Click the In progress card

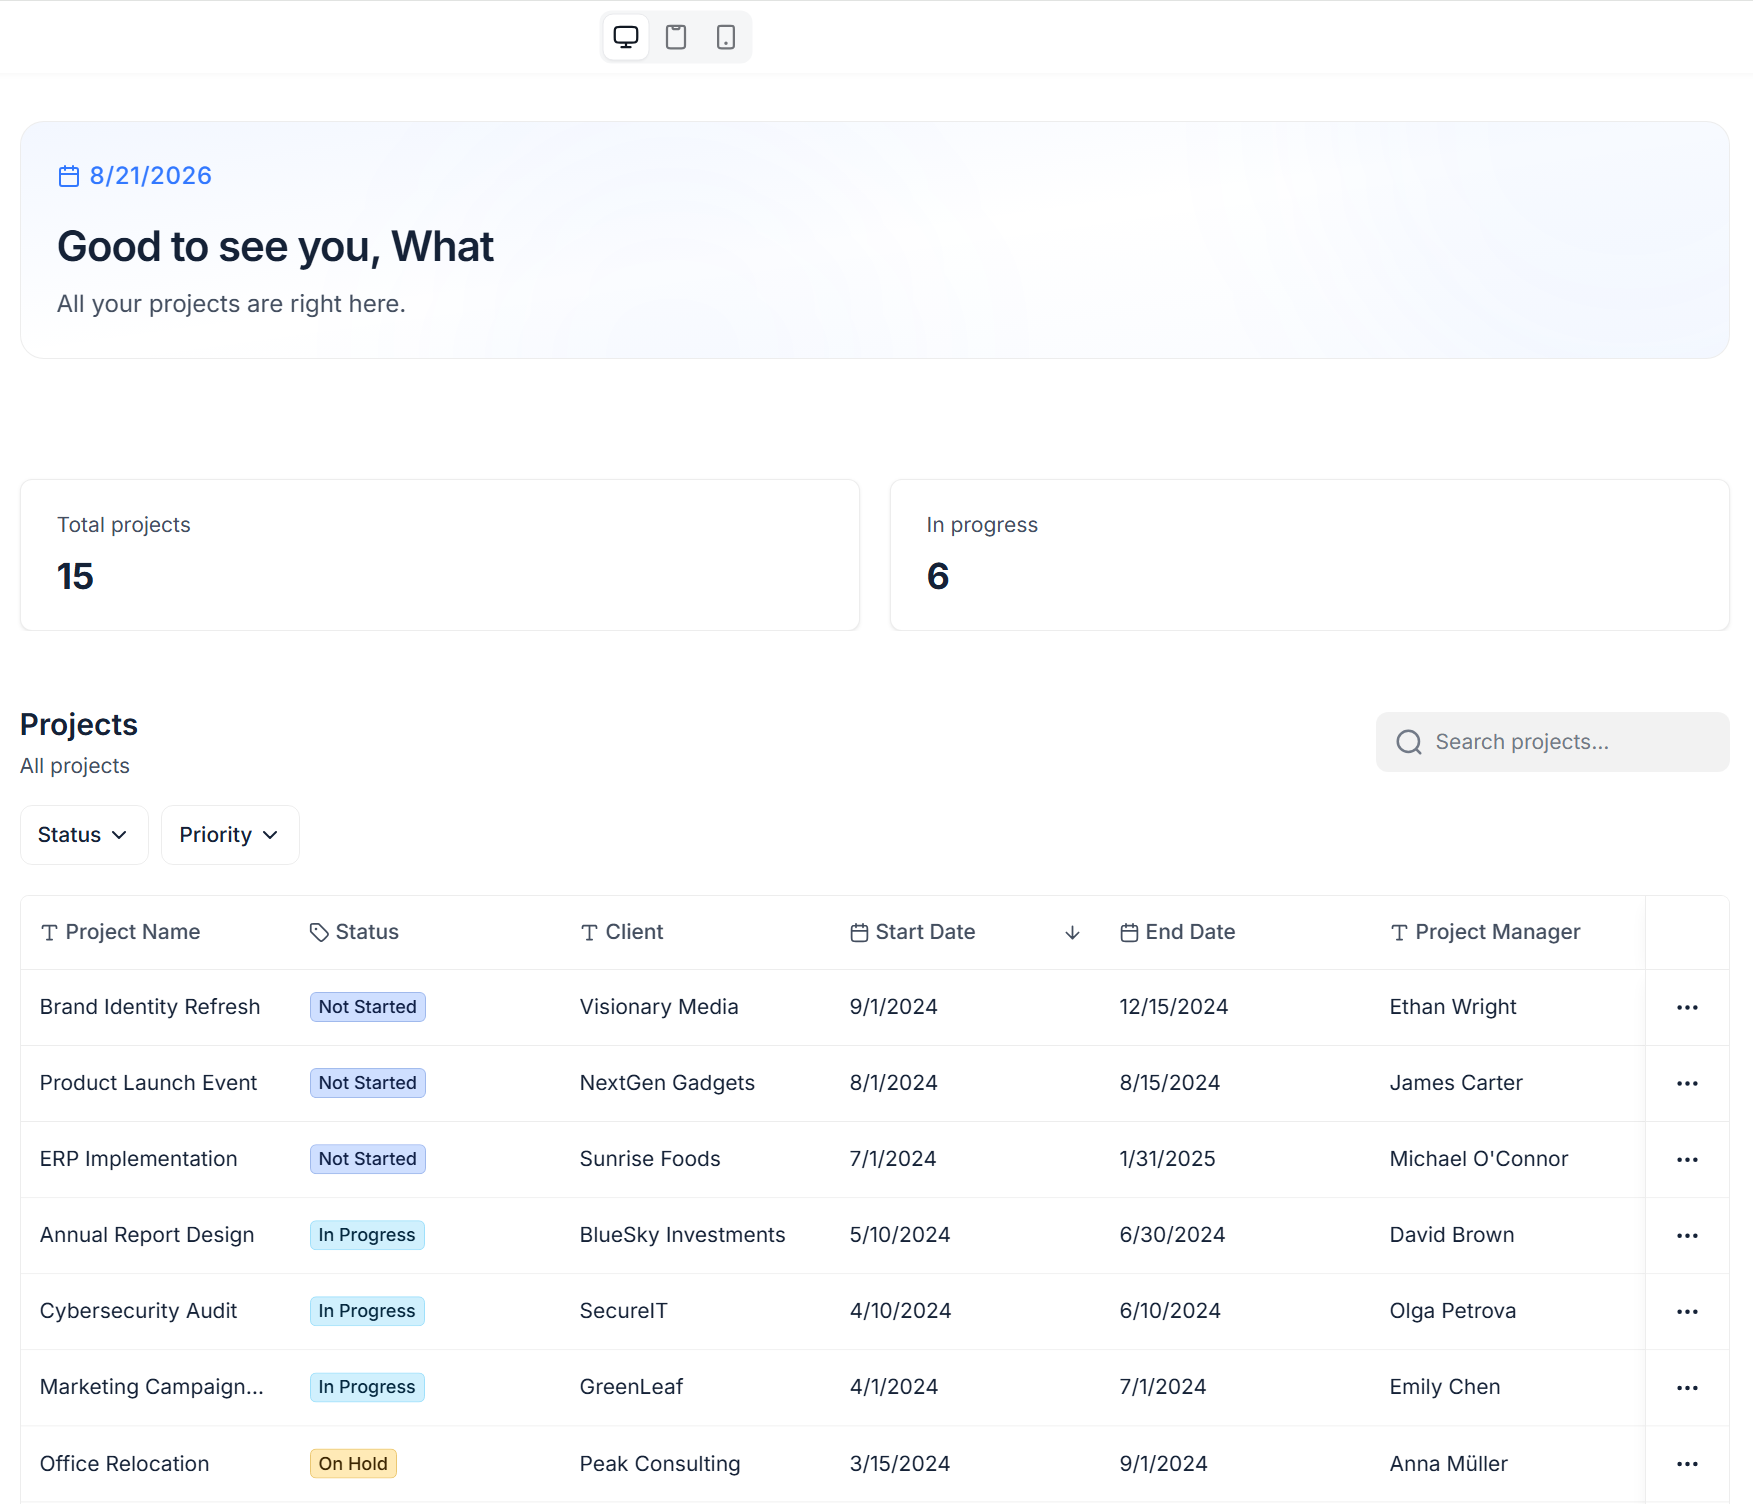(1309, 555)
